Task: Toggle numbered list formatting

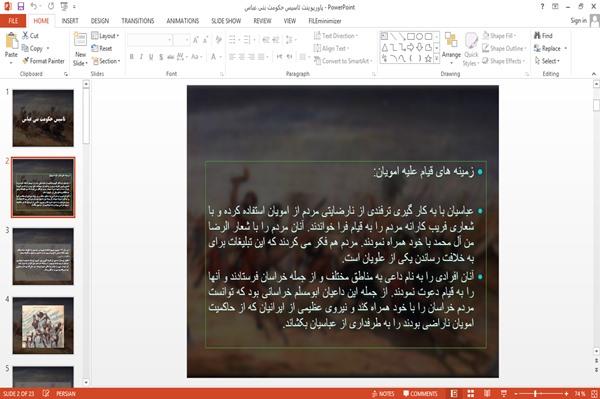Action: tap(248, 39)
